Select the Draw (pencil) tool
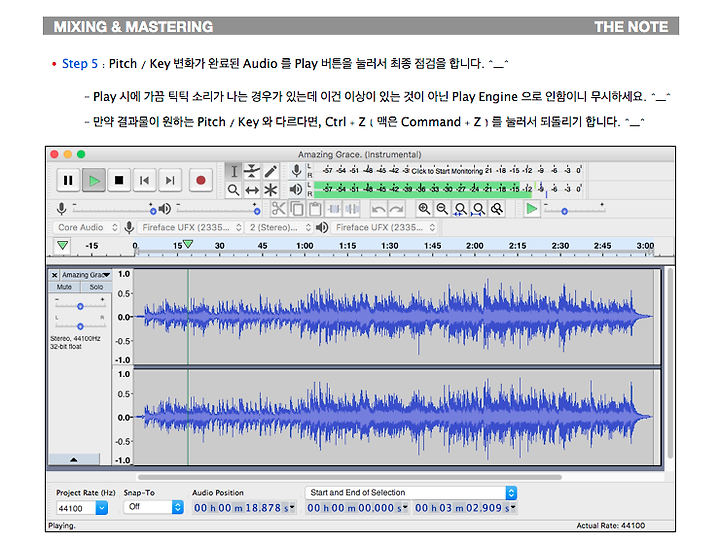The height and width of the screenshot is (543, 720). coord(270,171)
